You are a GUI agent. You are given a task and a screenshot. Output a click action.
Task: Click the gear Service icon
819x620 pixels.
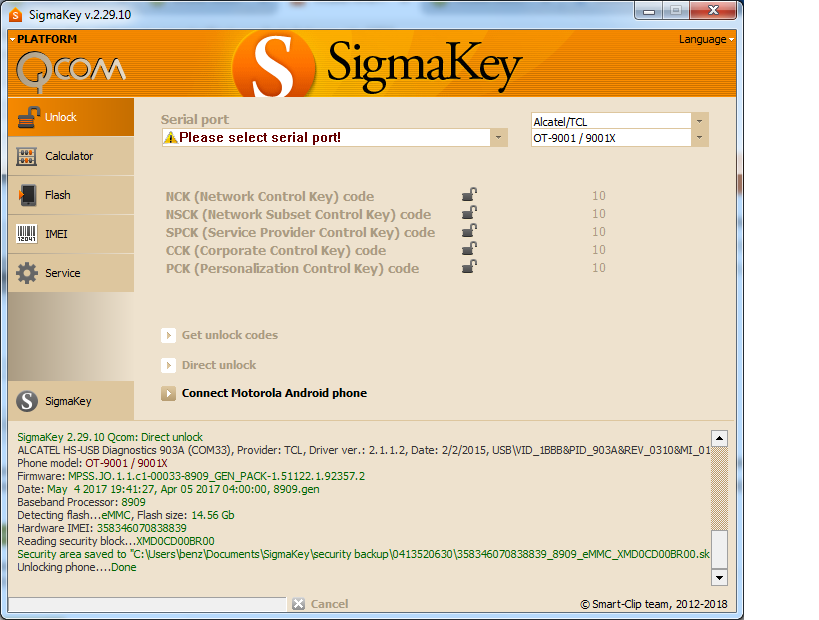pos(27,273)
